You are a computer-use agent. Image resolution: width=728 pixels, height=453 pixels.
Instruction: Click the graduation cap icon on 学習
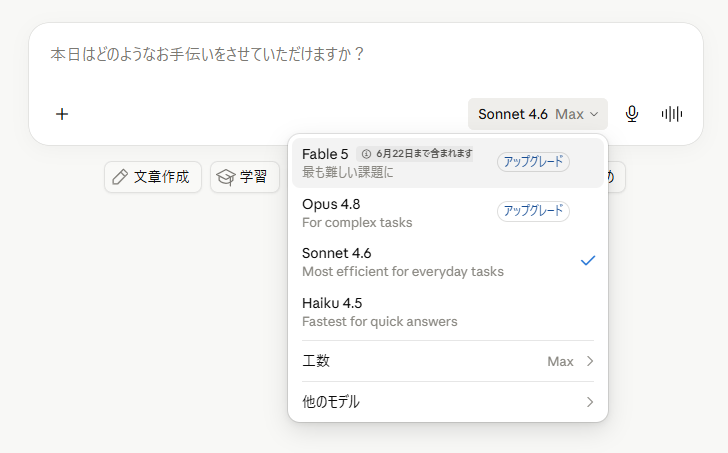point(226,177)
